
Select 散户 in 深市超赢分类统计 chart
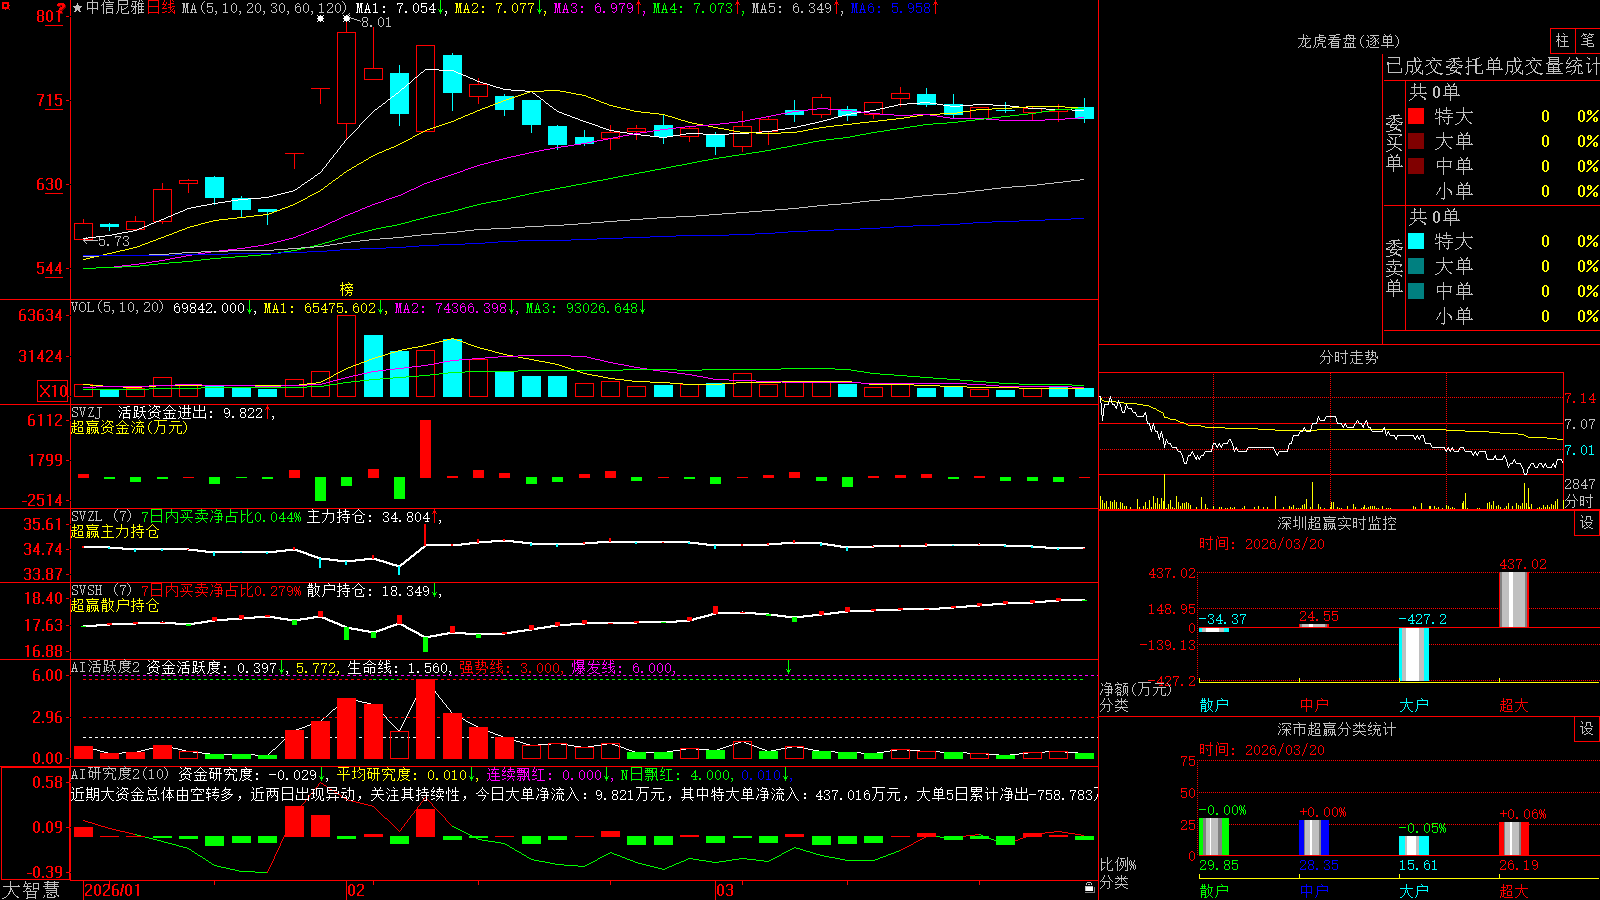click(x=1214, y=890)
